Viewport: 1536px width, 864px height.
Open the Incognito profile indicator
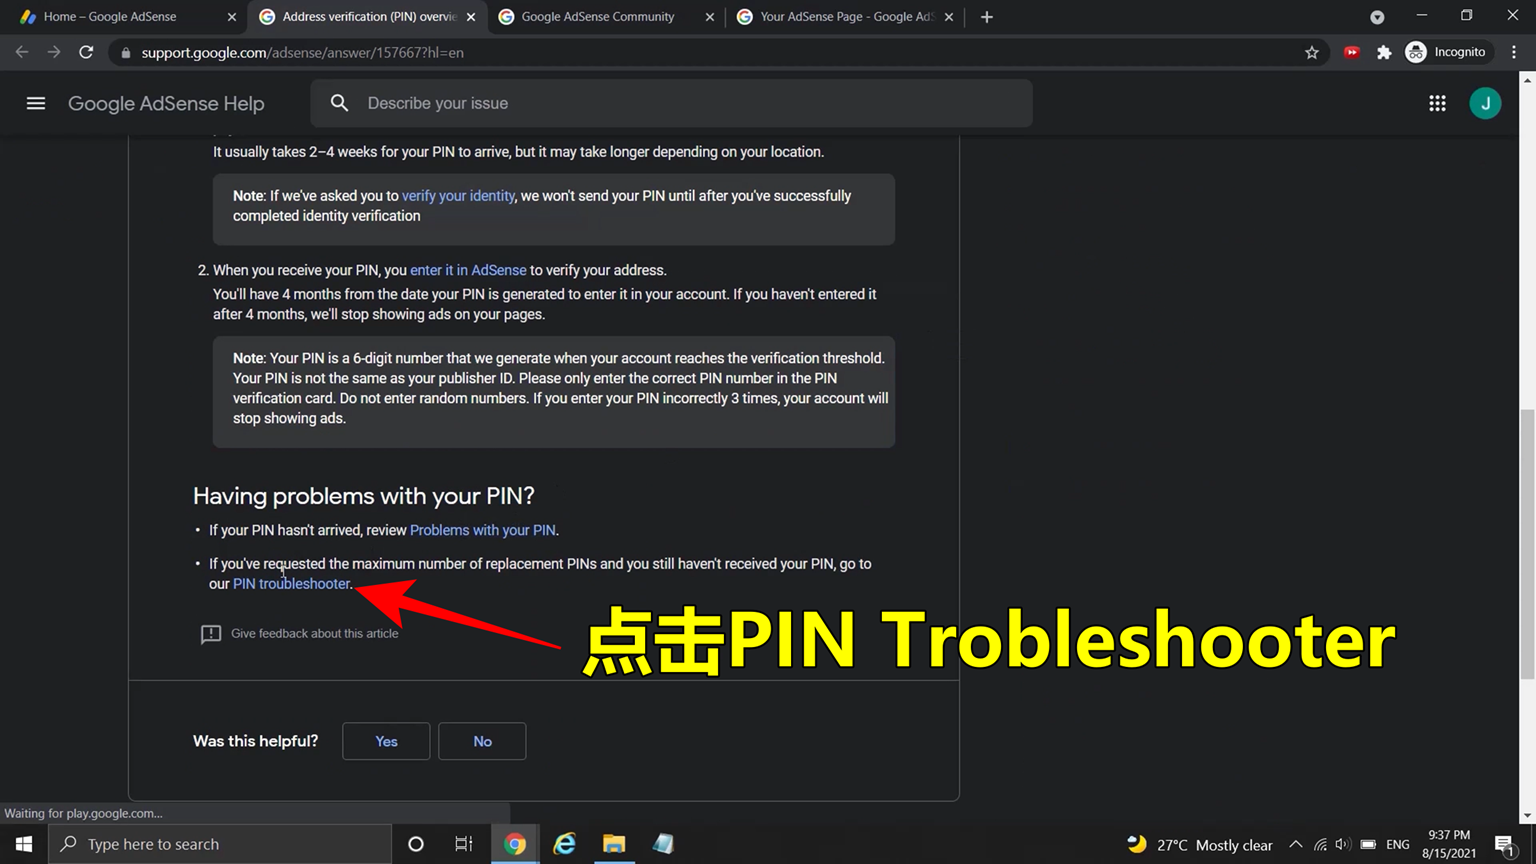coord(1446,52)
